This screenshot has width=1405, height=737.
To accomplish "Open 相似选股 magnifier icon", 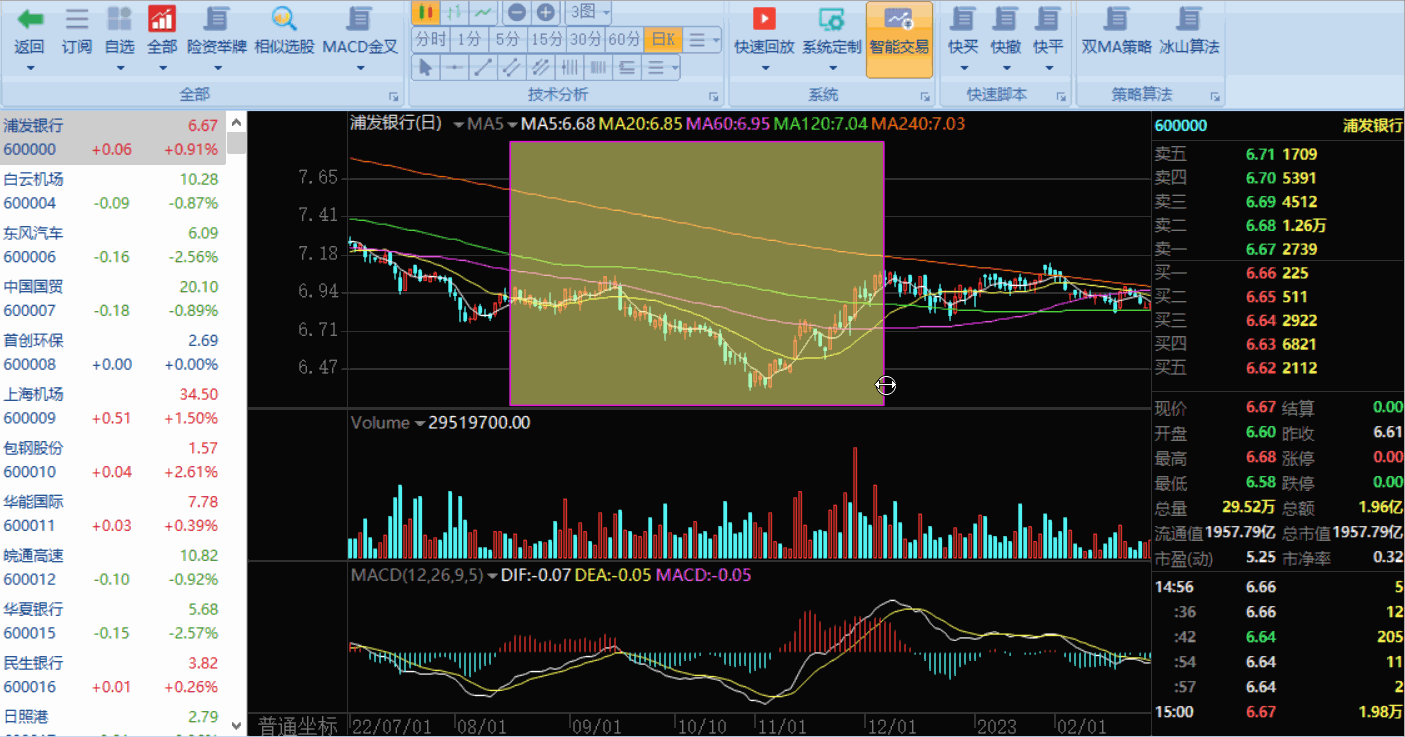I will coord(284,18).
